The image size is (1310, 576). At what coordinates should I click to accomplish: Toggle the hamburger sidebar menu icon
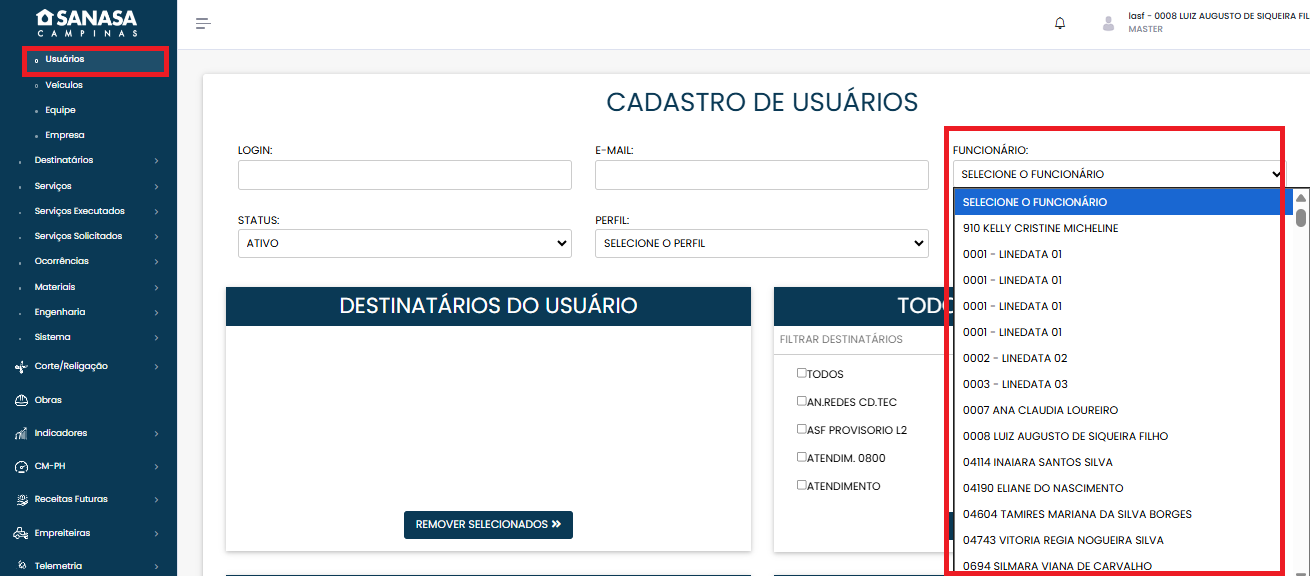coord(203,23)
